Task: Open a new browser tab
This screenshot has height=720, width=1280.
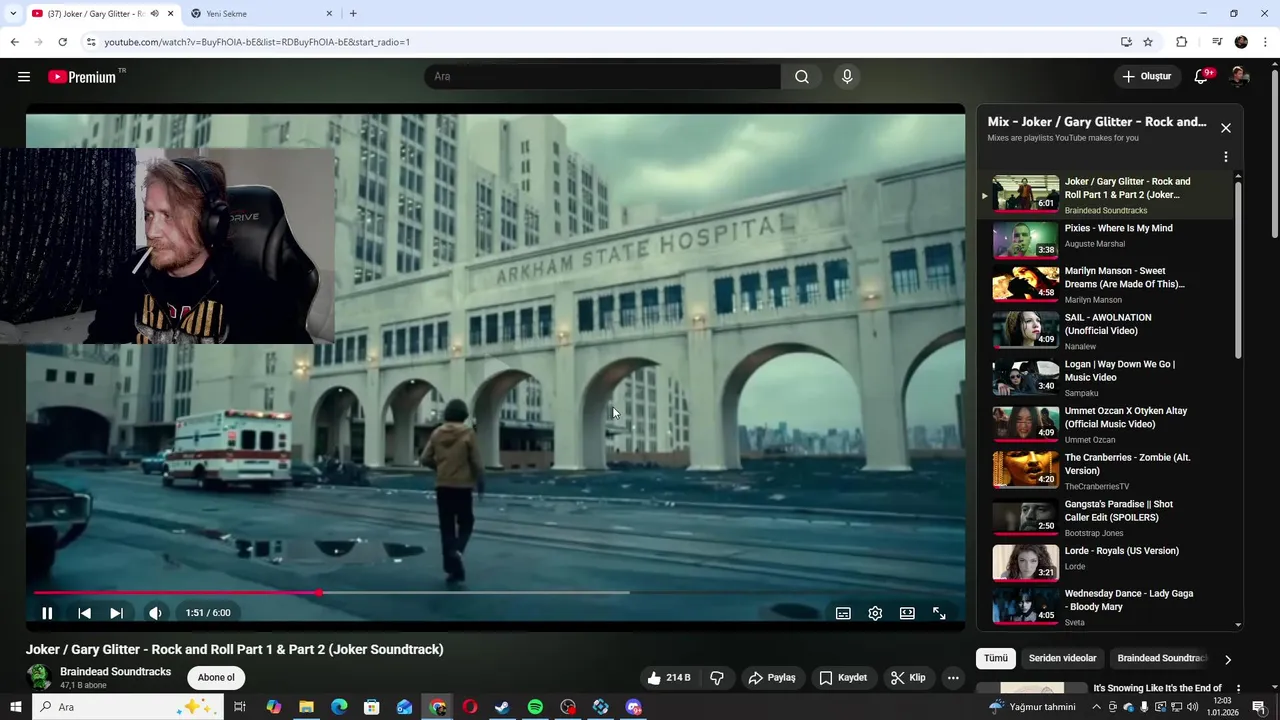Action: (x=353, y=14)
